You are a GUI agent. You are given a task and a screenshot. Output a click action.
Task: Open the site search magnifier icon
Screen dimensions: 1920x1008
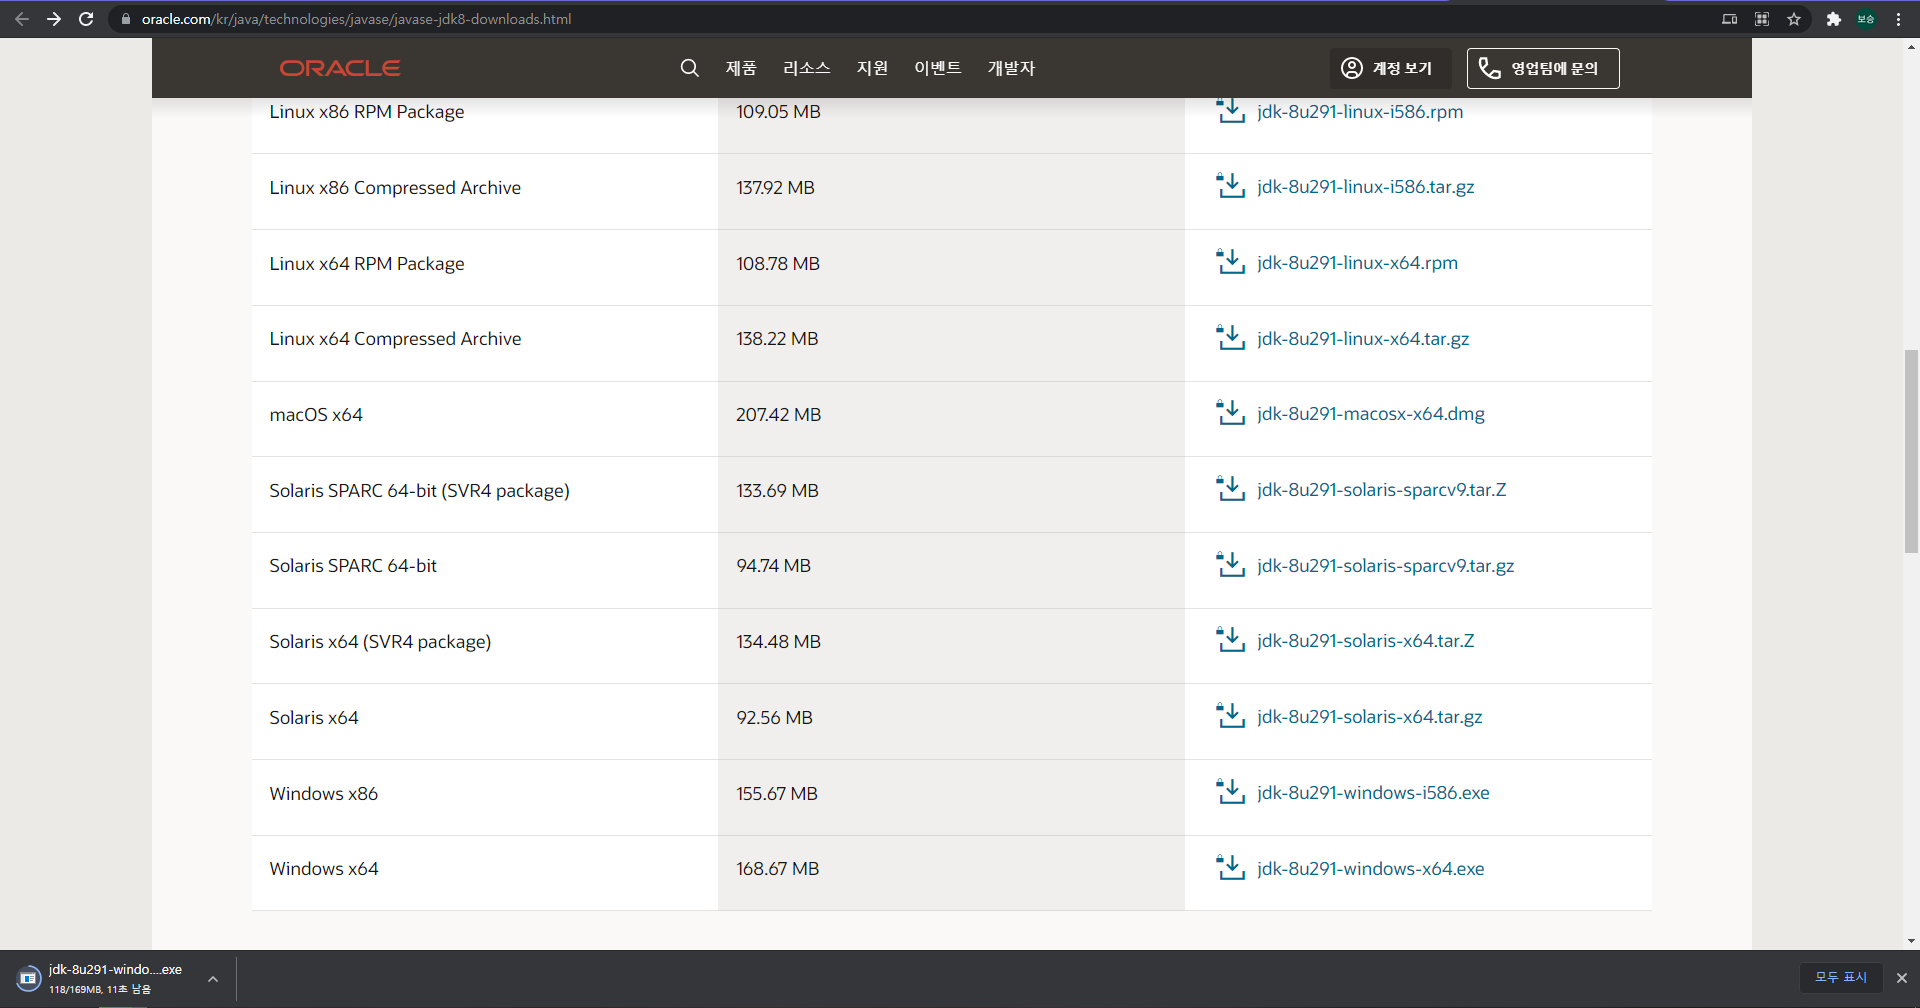[689, 68]
